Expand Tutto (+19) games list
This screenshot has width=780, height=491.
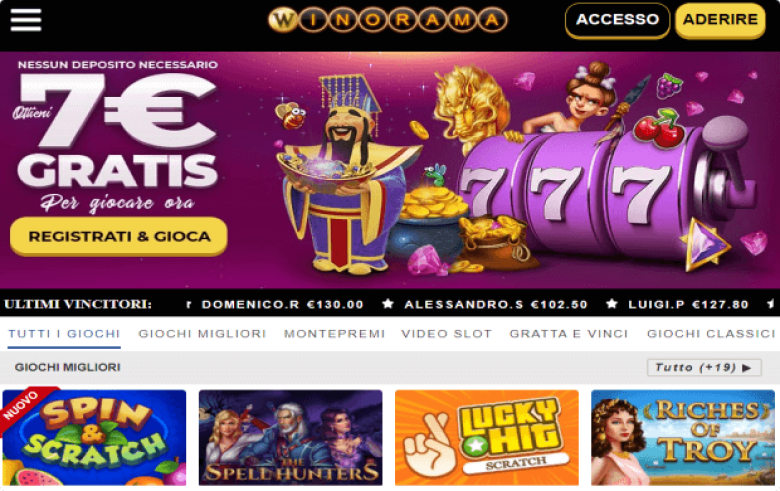click(704, 368)
